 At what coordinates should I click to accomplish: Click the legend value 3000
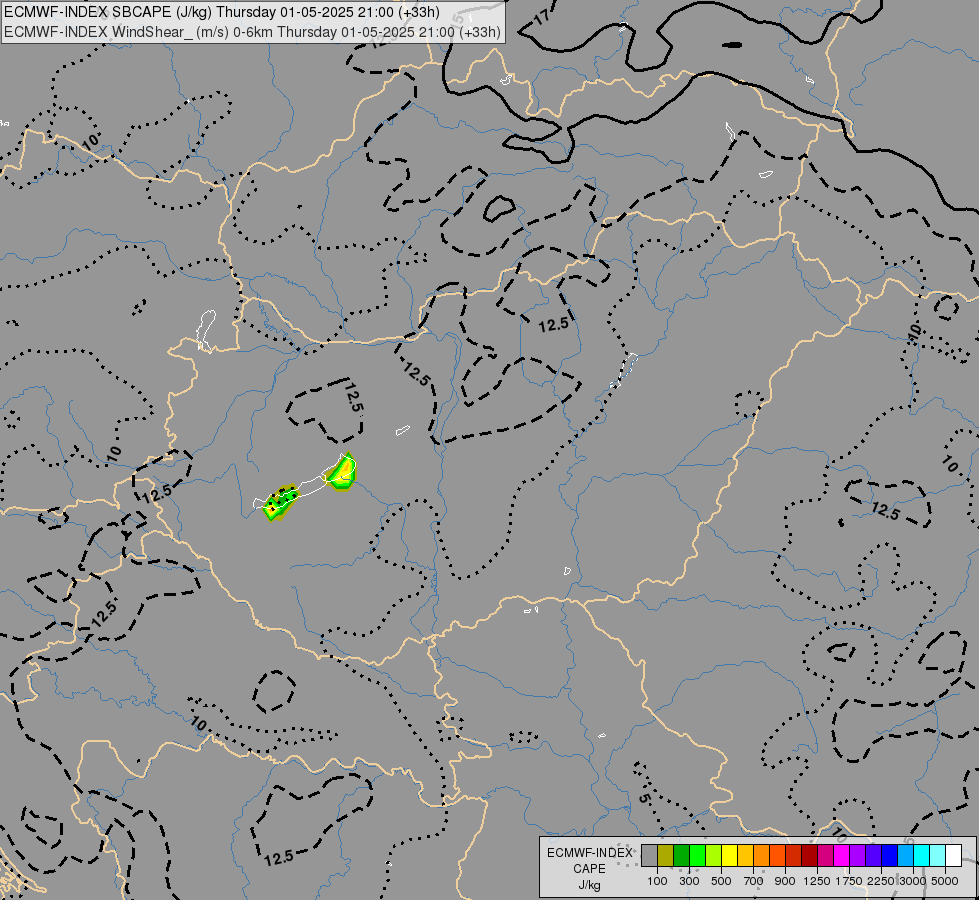click(x=912, y=881)
